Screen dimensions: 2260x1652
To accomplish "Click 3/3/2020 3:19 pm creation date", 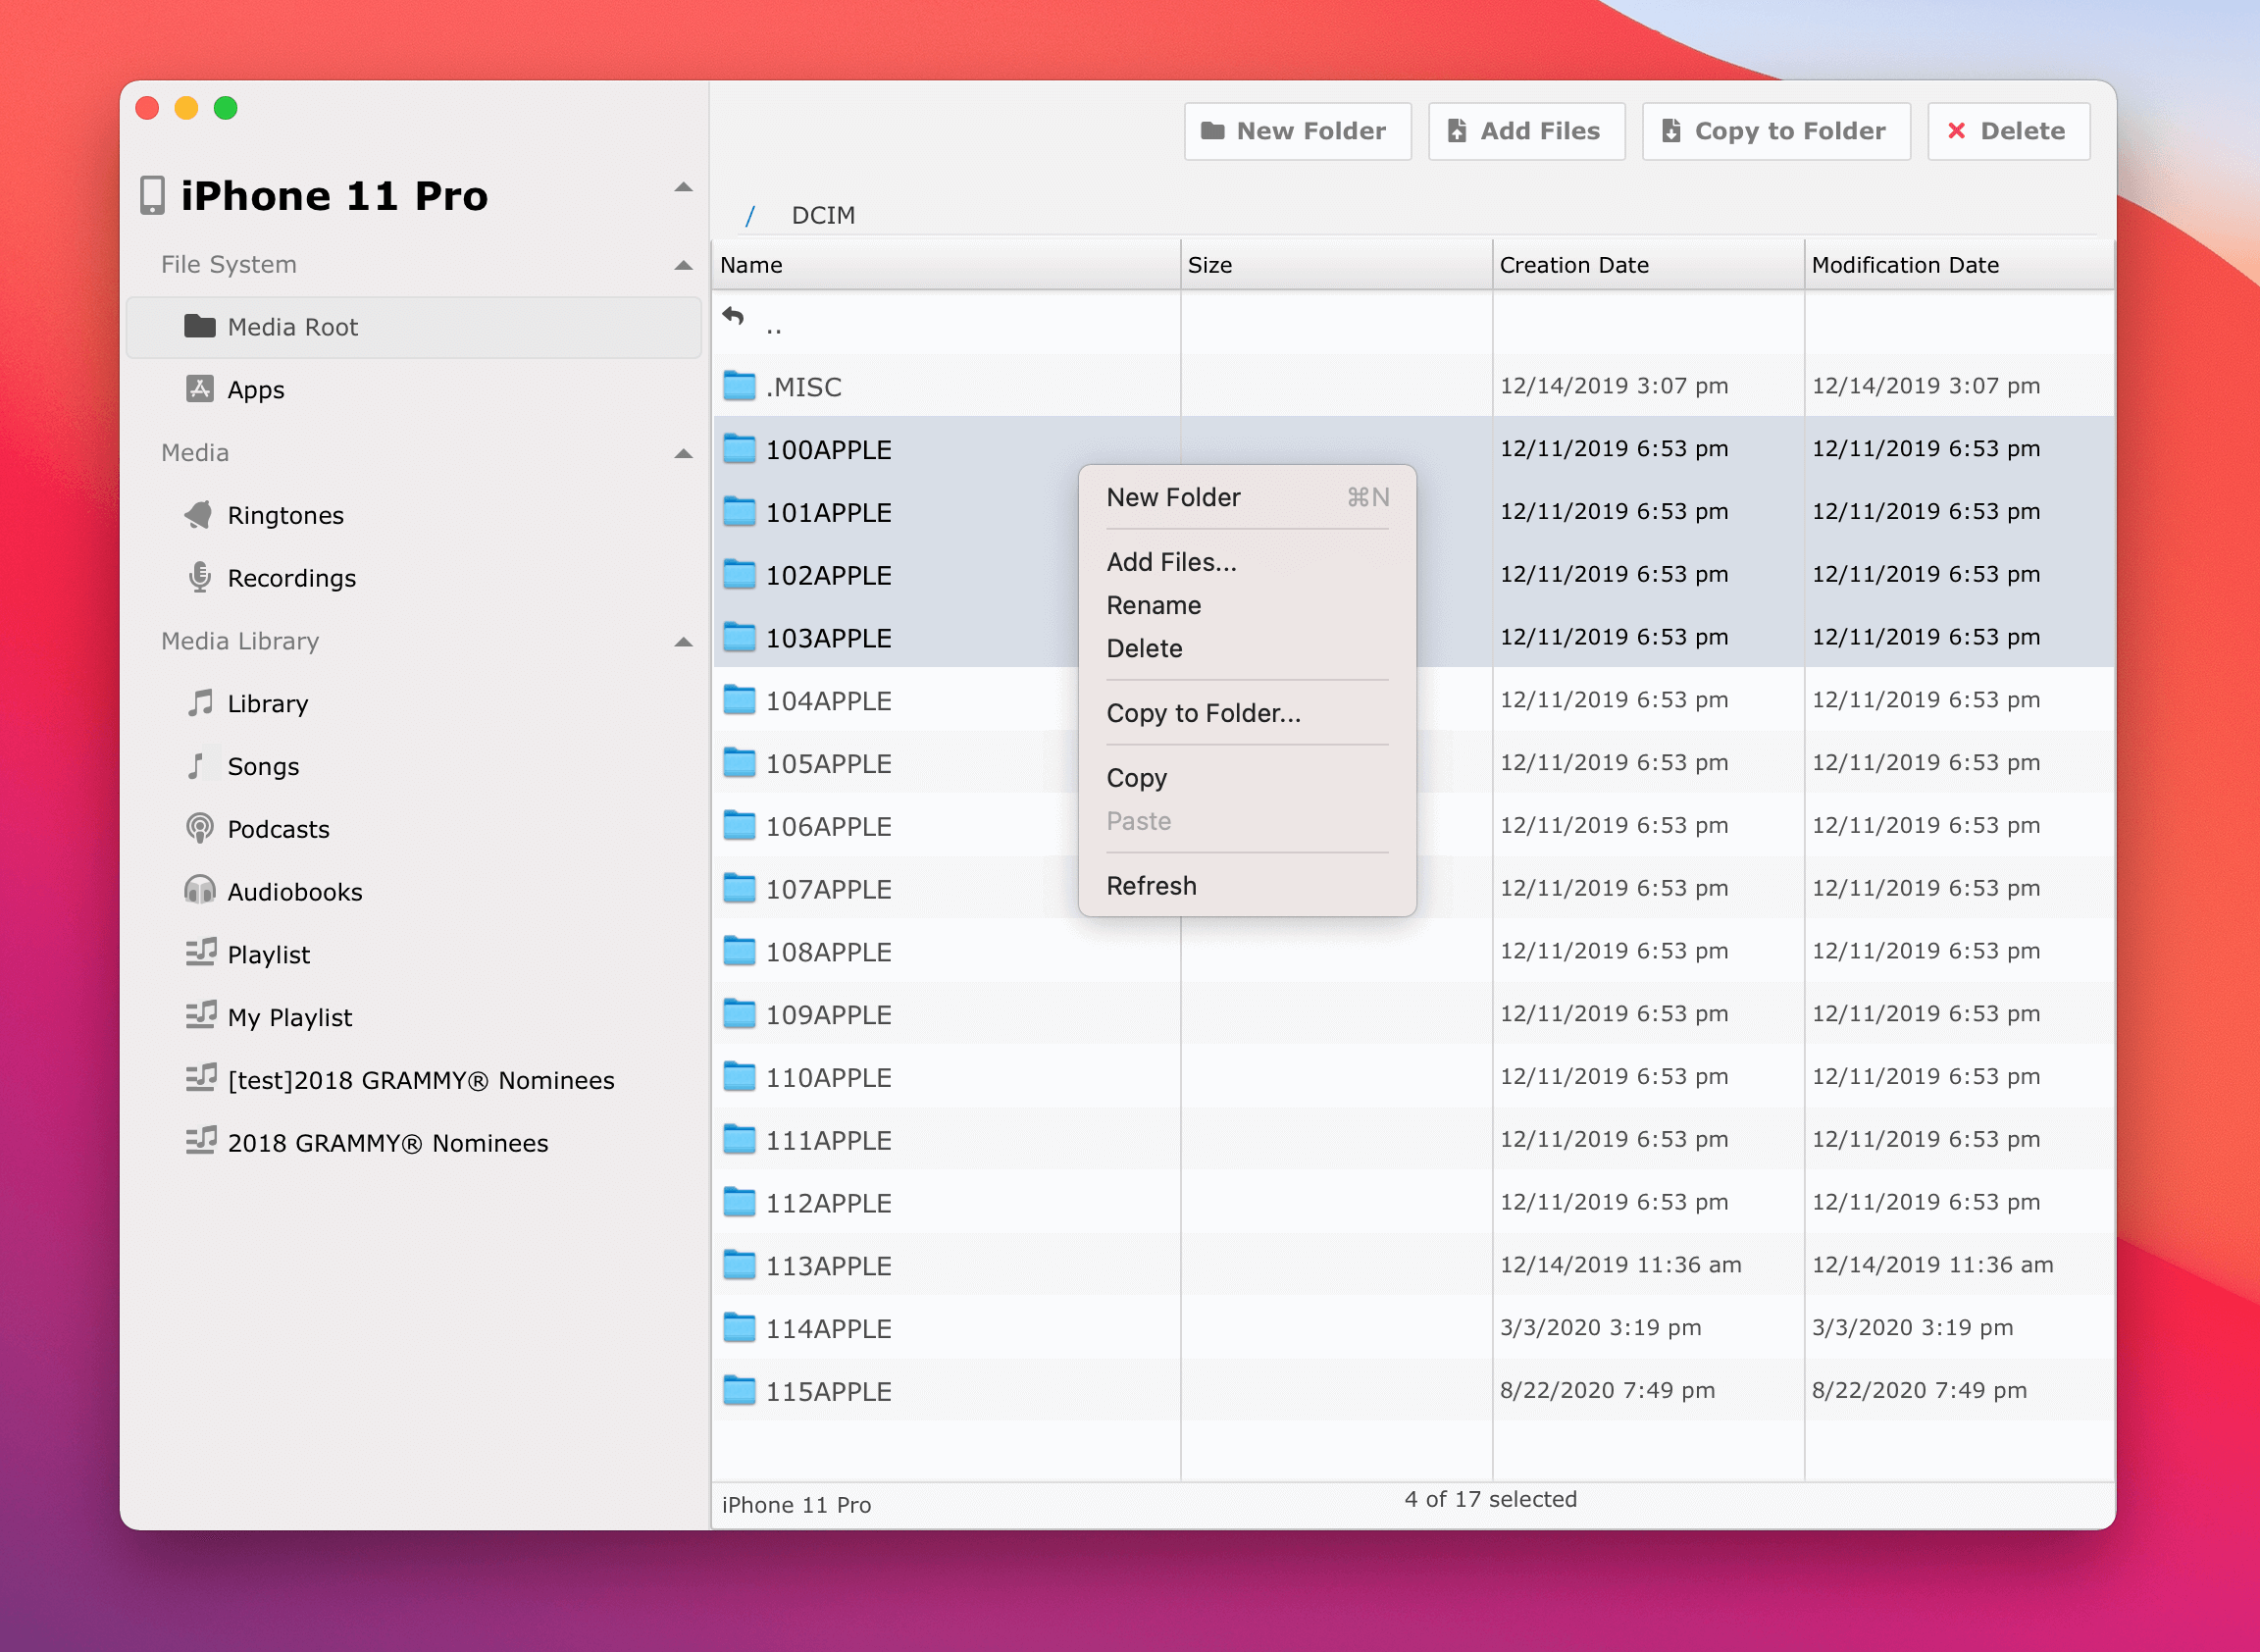I will click(x=1600, y=1328).
